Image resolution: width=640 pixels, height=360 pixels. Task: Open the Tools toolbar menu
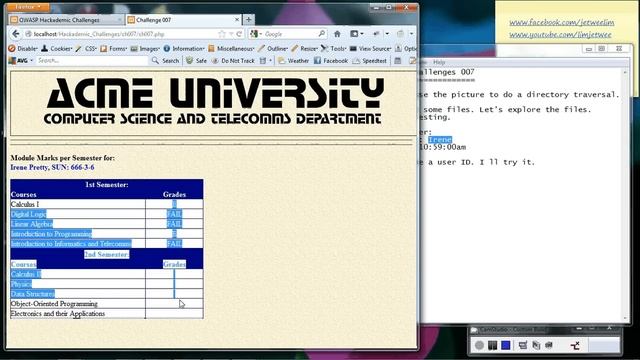(x=334, y=49)
